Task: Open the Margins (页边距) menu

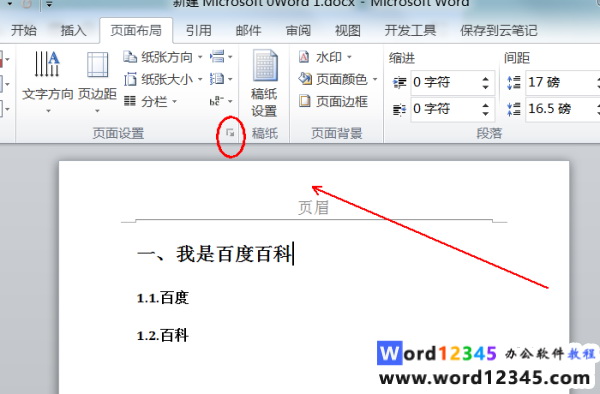Action: pyautogui.click(x=97, y=81)
